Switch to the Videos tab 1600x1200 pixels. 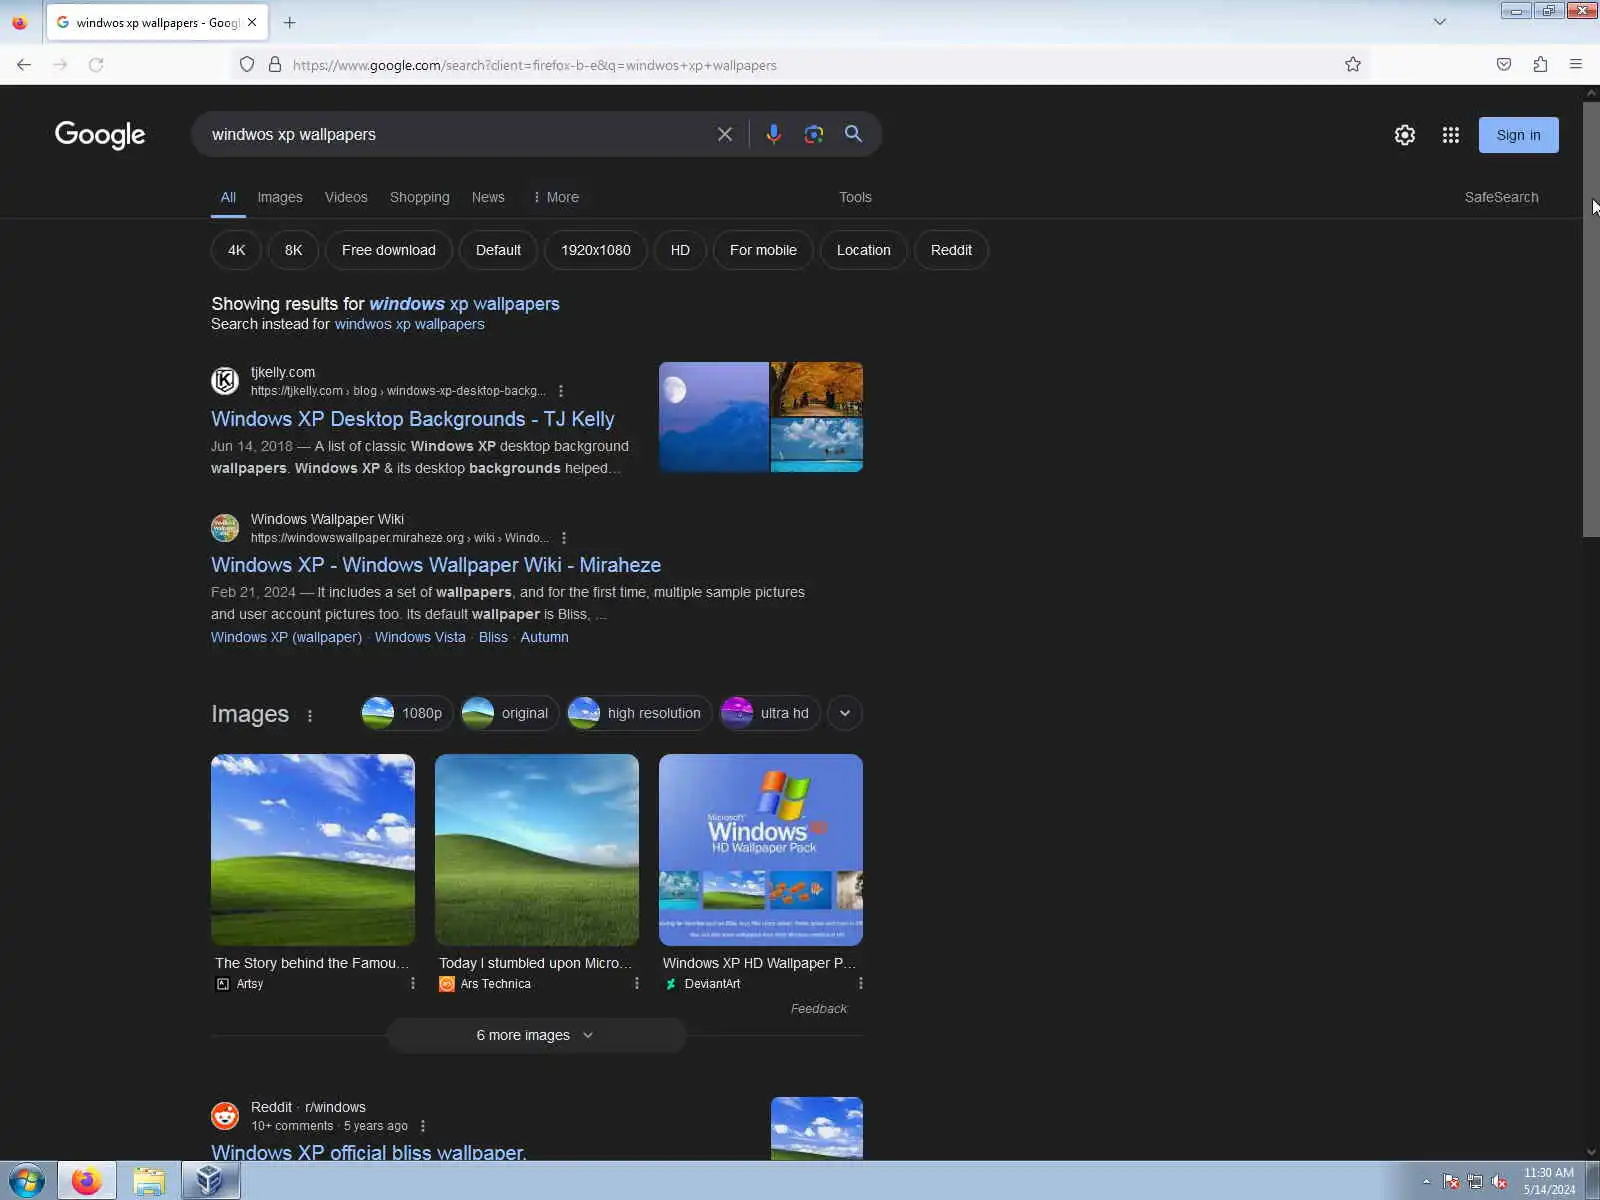(346, 197)
